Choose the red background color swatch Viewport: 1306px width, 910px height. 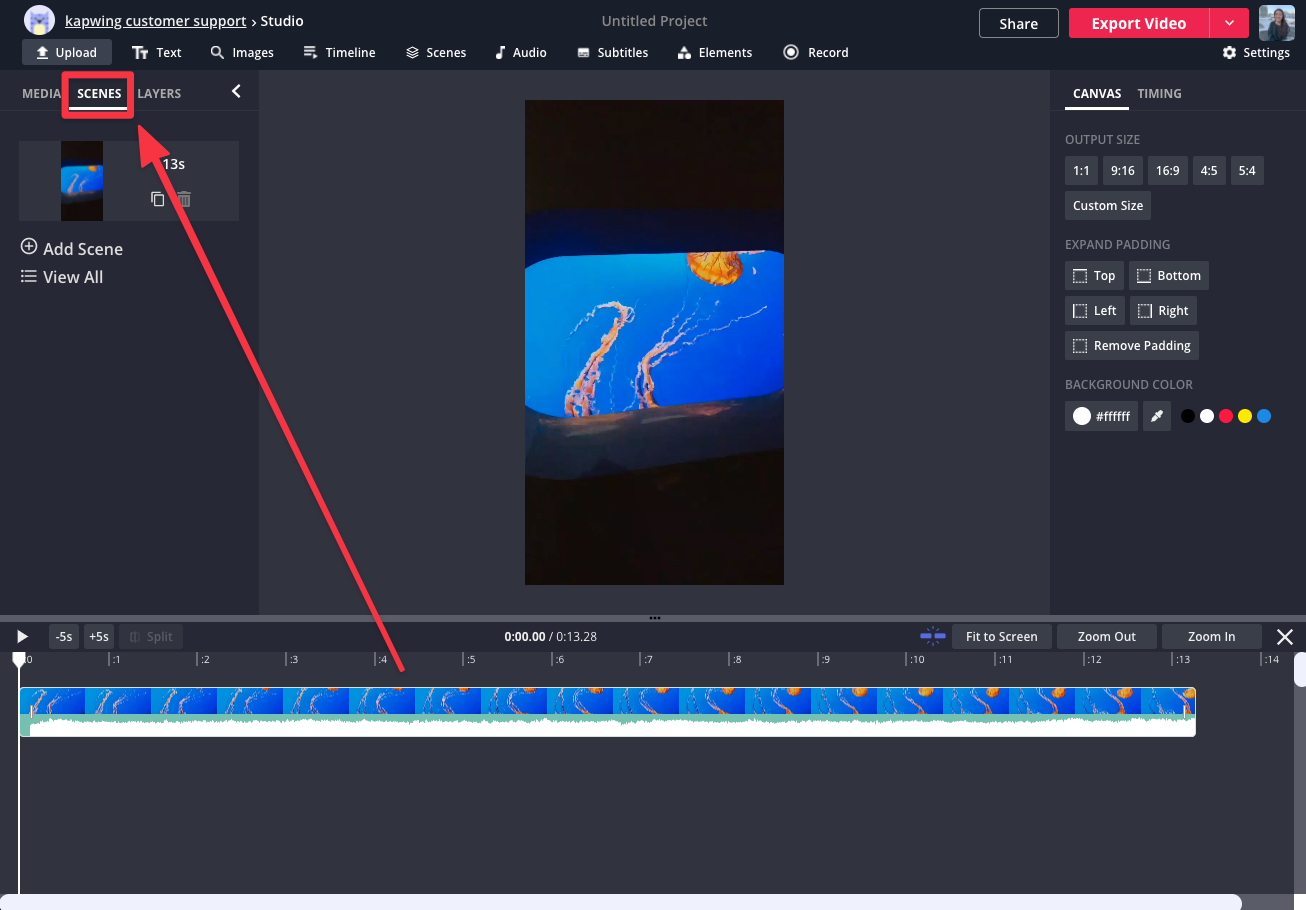point(1226,416)
